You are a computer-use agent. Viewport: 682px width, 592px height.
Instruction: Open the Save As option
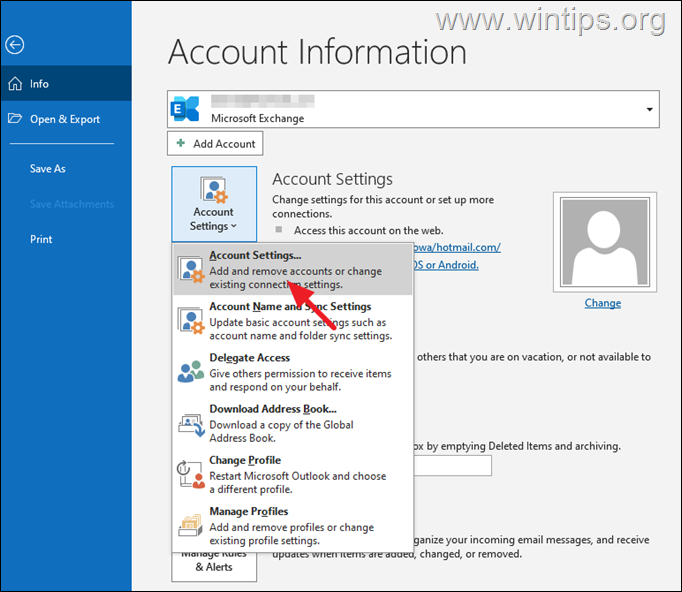[x=47, y=169]
